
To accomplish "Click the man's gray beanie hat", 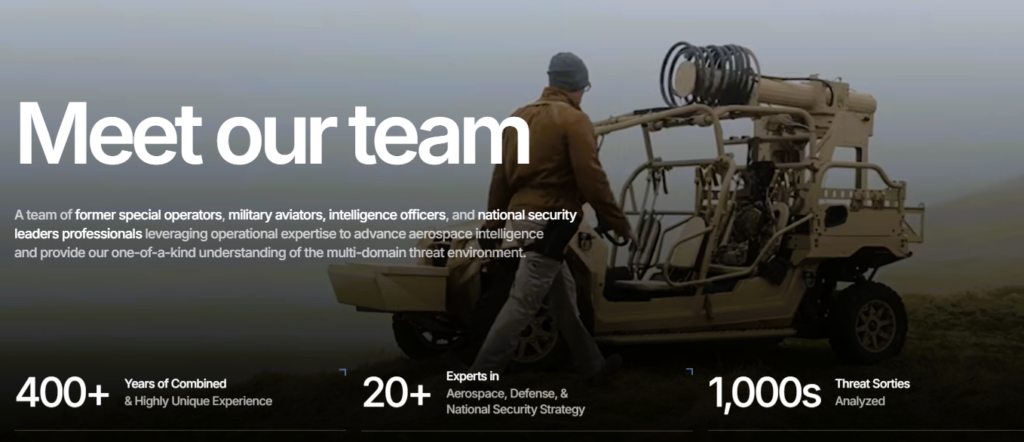I will coord(567,71).
